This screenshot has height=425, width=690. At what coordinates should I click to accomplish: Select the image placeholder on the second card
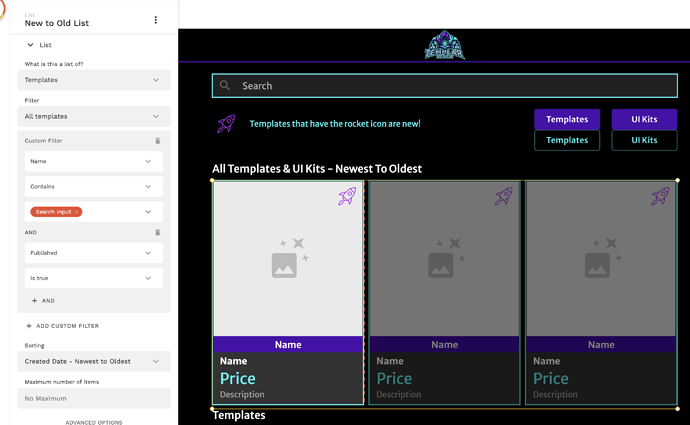point(444,259)
